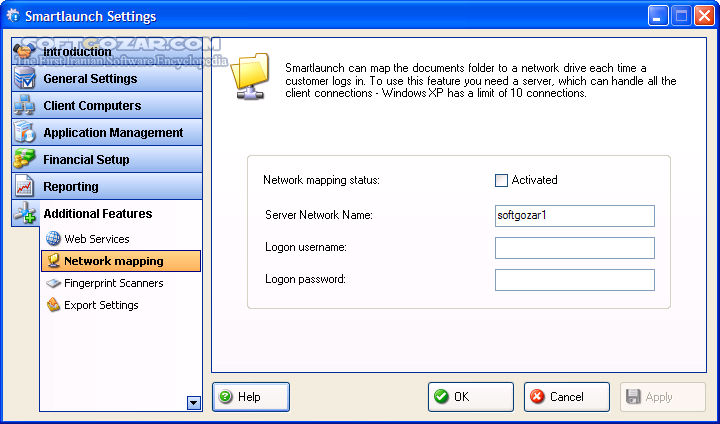Enable the Activated network mapping checkbox

coord(501,180)
